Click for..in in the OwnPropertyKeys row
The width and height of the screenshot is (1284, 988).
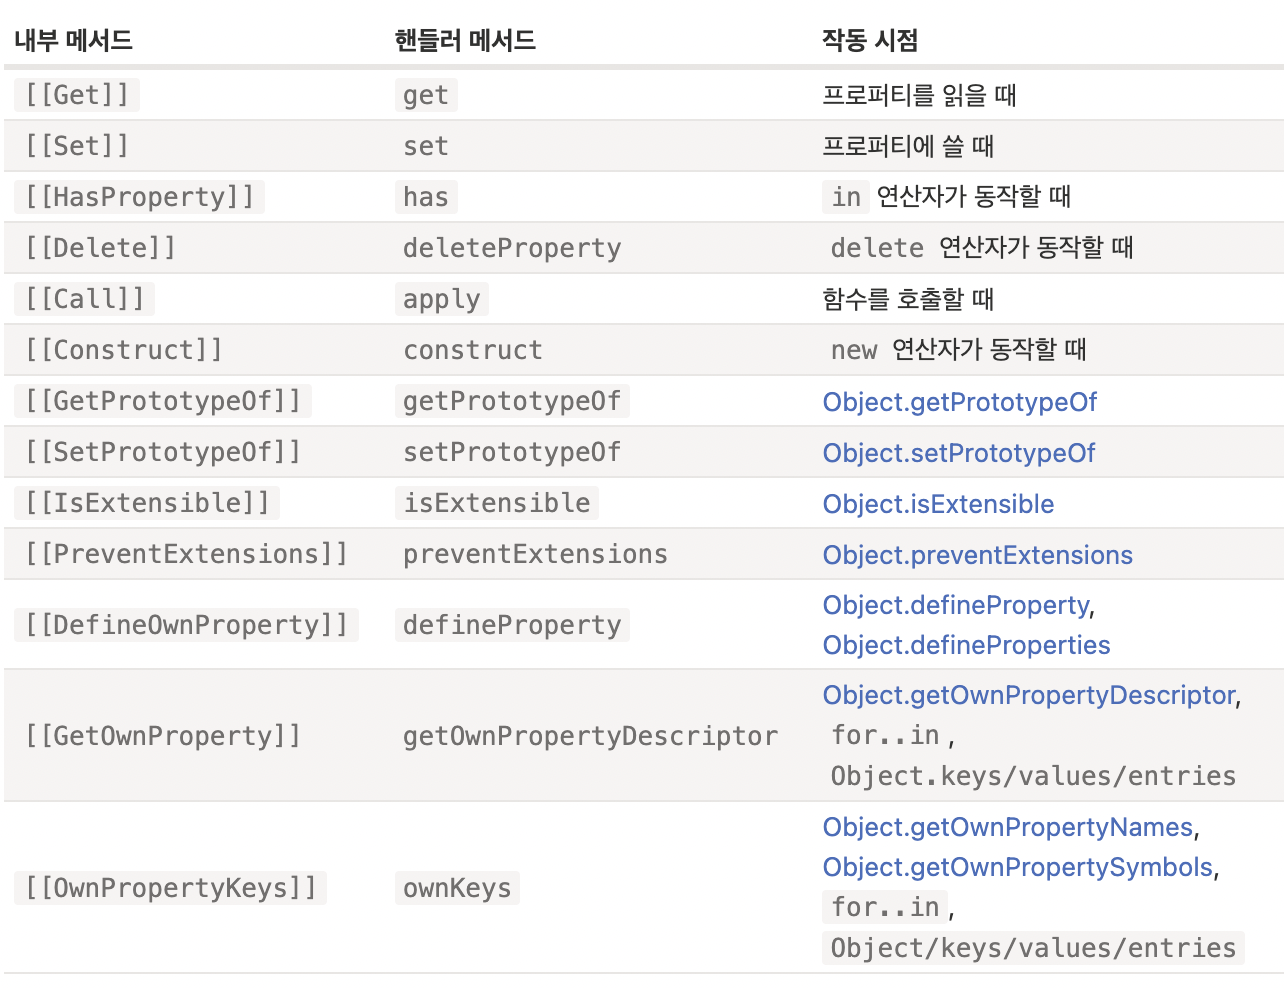[885, 907]
